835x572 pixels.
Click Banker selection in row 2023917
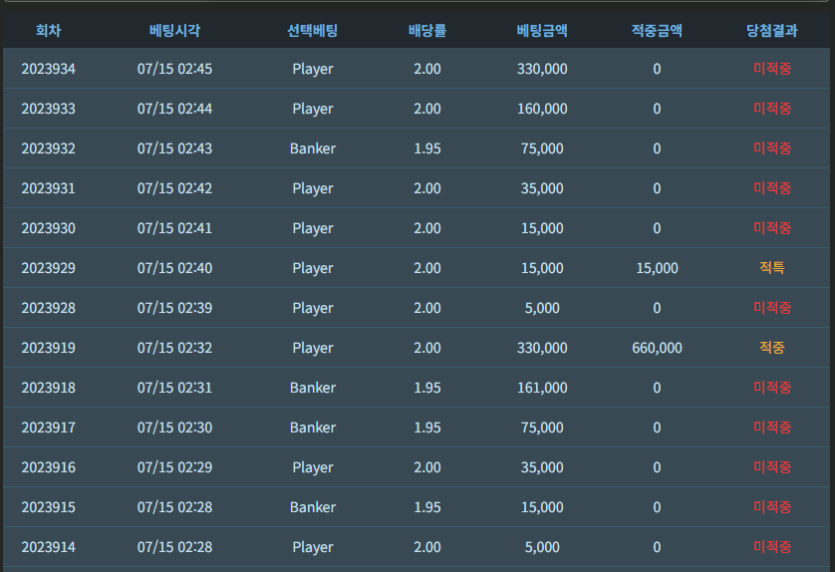point(313,427)
